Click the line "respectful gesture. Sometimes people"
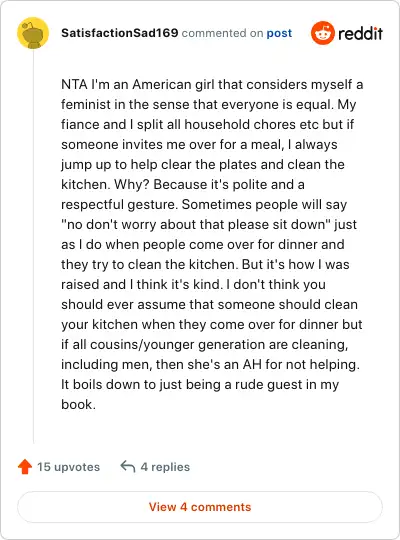Image resolution: width=400 pixels, height=540 pixels. point(204,205)
